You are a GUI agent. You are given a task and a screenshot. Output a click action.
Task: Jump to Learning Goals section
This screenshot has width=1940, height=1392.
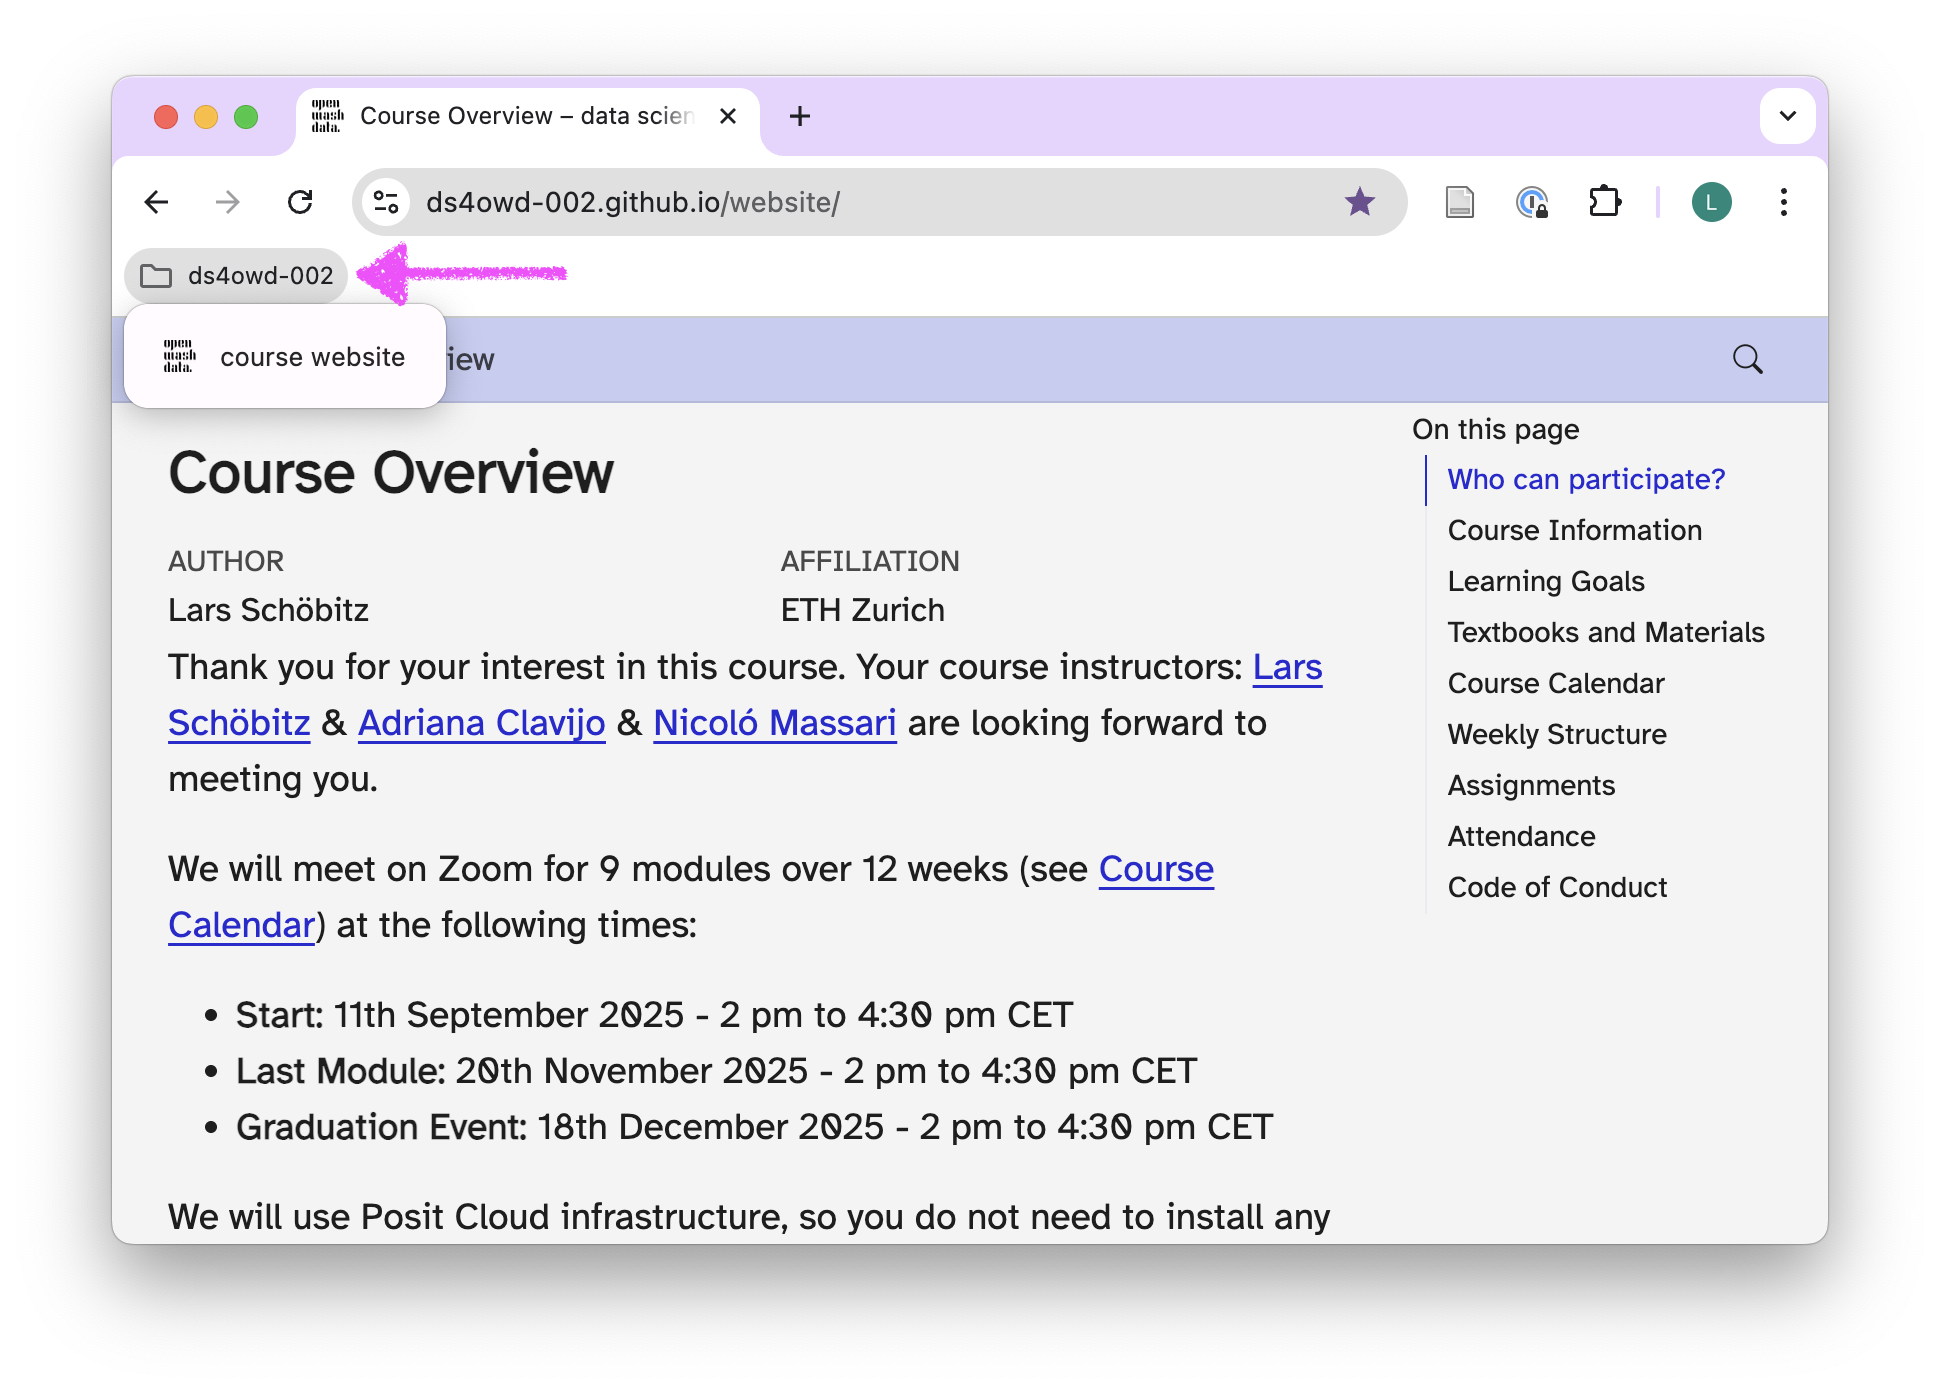pos(1545,581)
